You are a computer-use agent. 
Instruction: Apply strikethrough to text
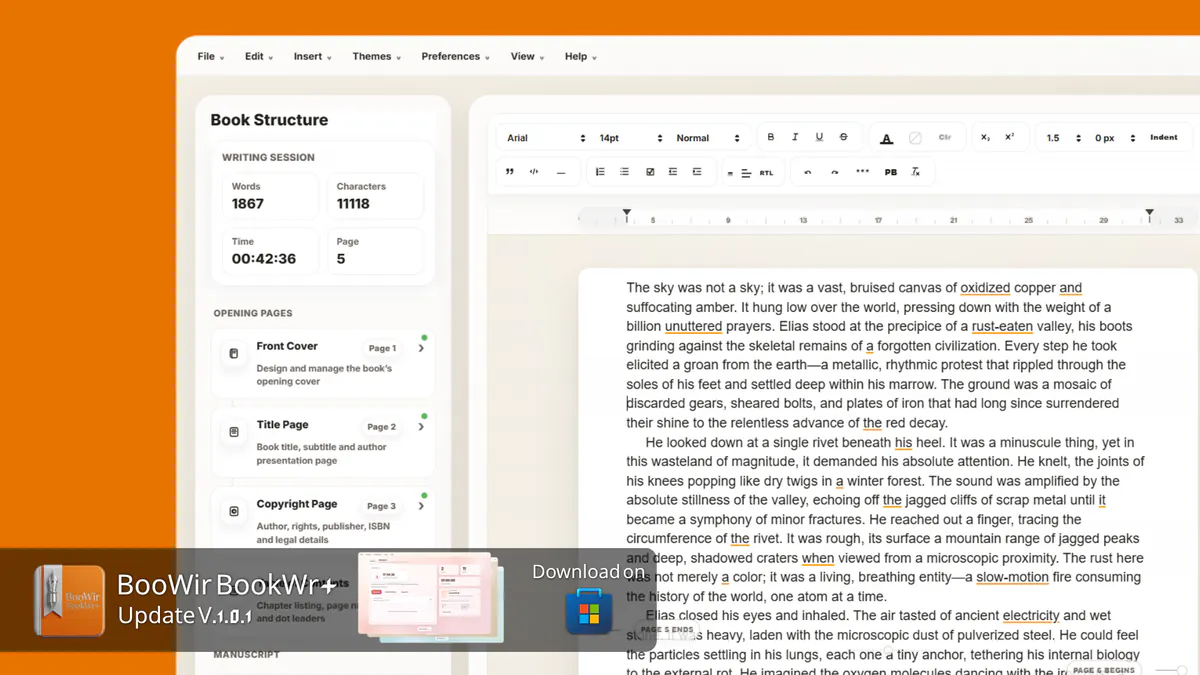[x=843, y=137]
